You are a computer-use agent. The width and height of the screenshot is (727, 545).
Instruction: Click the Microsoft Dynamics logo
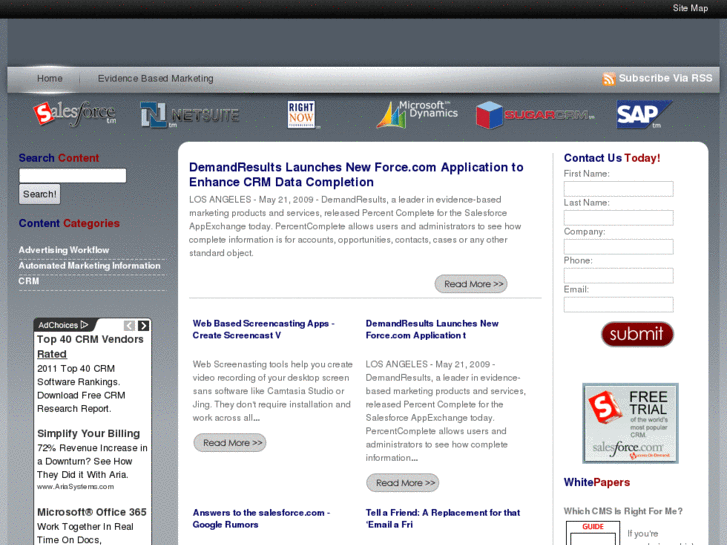[417, 114]
